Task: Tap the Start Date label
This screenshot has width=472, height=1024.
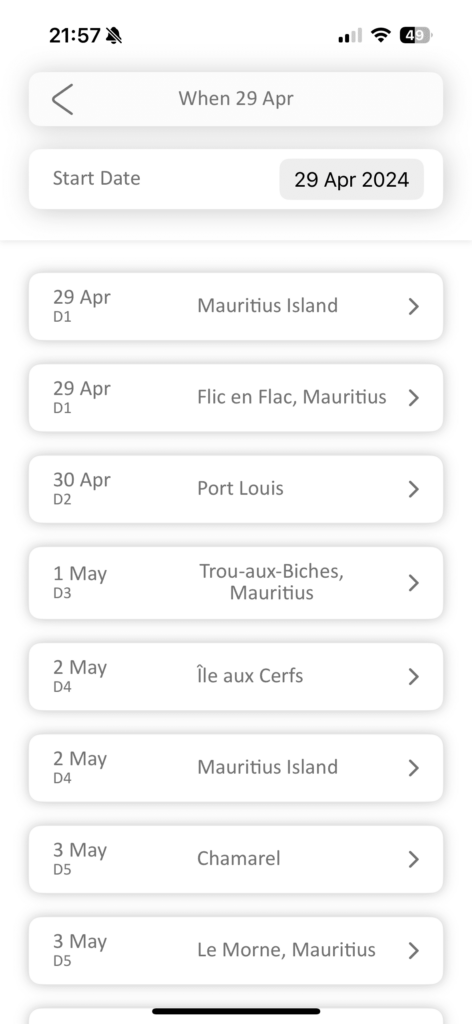Action: 97,178
